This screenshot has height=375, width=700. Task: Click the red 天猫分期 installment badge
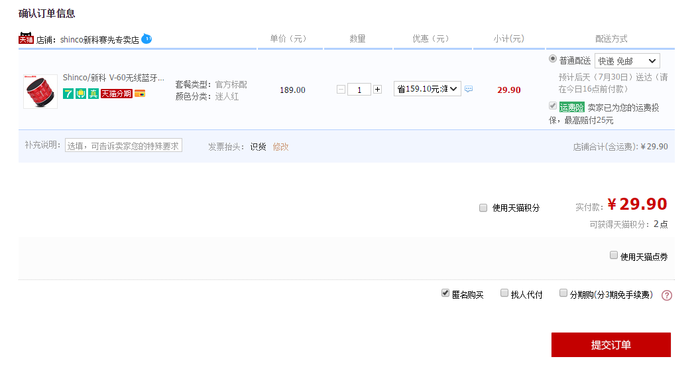pos(116,93)
